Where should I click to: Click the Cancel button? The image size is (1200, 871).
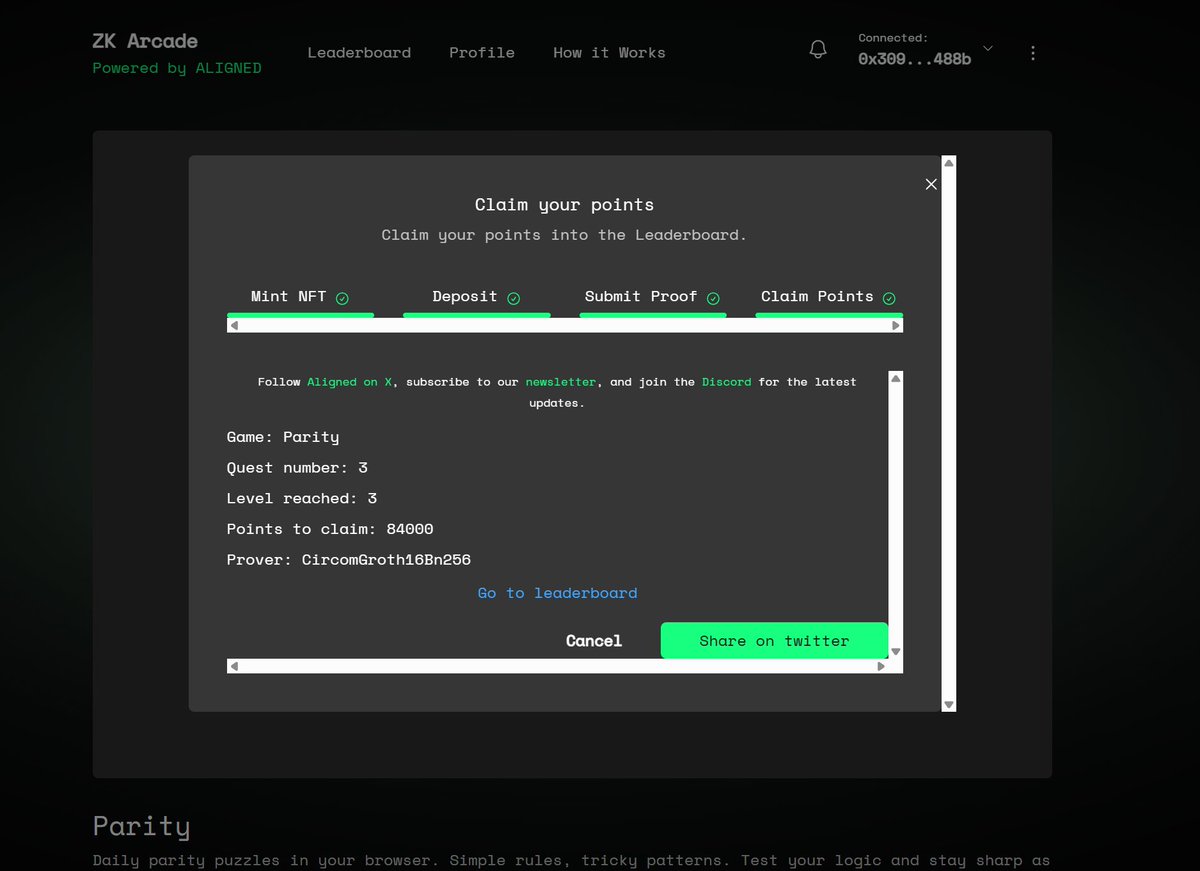coord(594,641)
